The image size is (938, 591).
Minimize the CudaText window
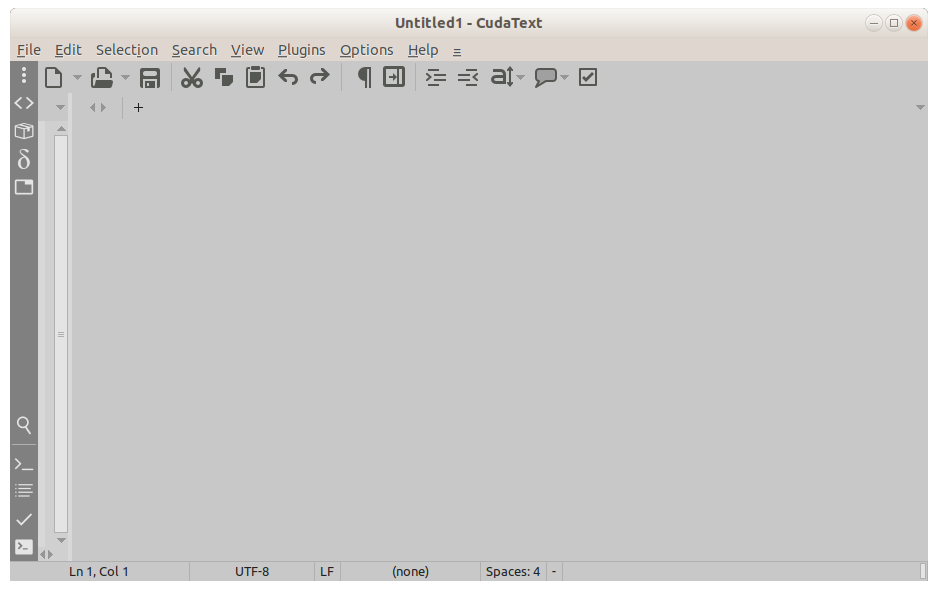(x=874, y=23)
